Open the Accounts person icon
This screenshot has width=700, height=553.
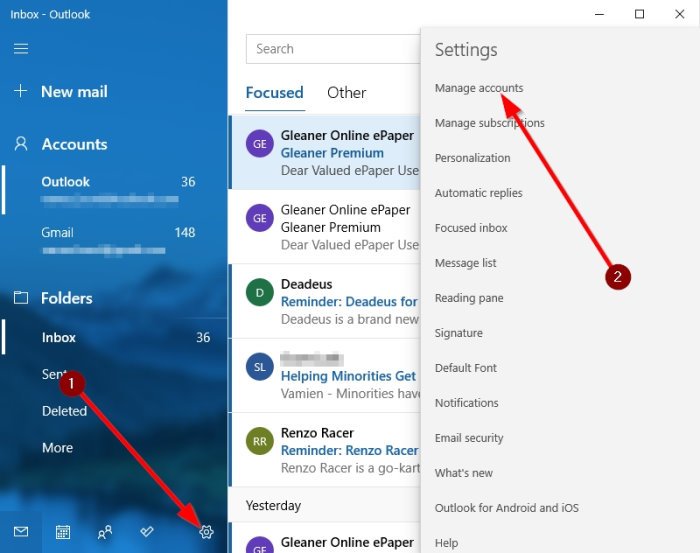[x=21, y=144]
